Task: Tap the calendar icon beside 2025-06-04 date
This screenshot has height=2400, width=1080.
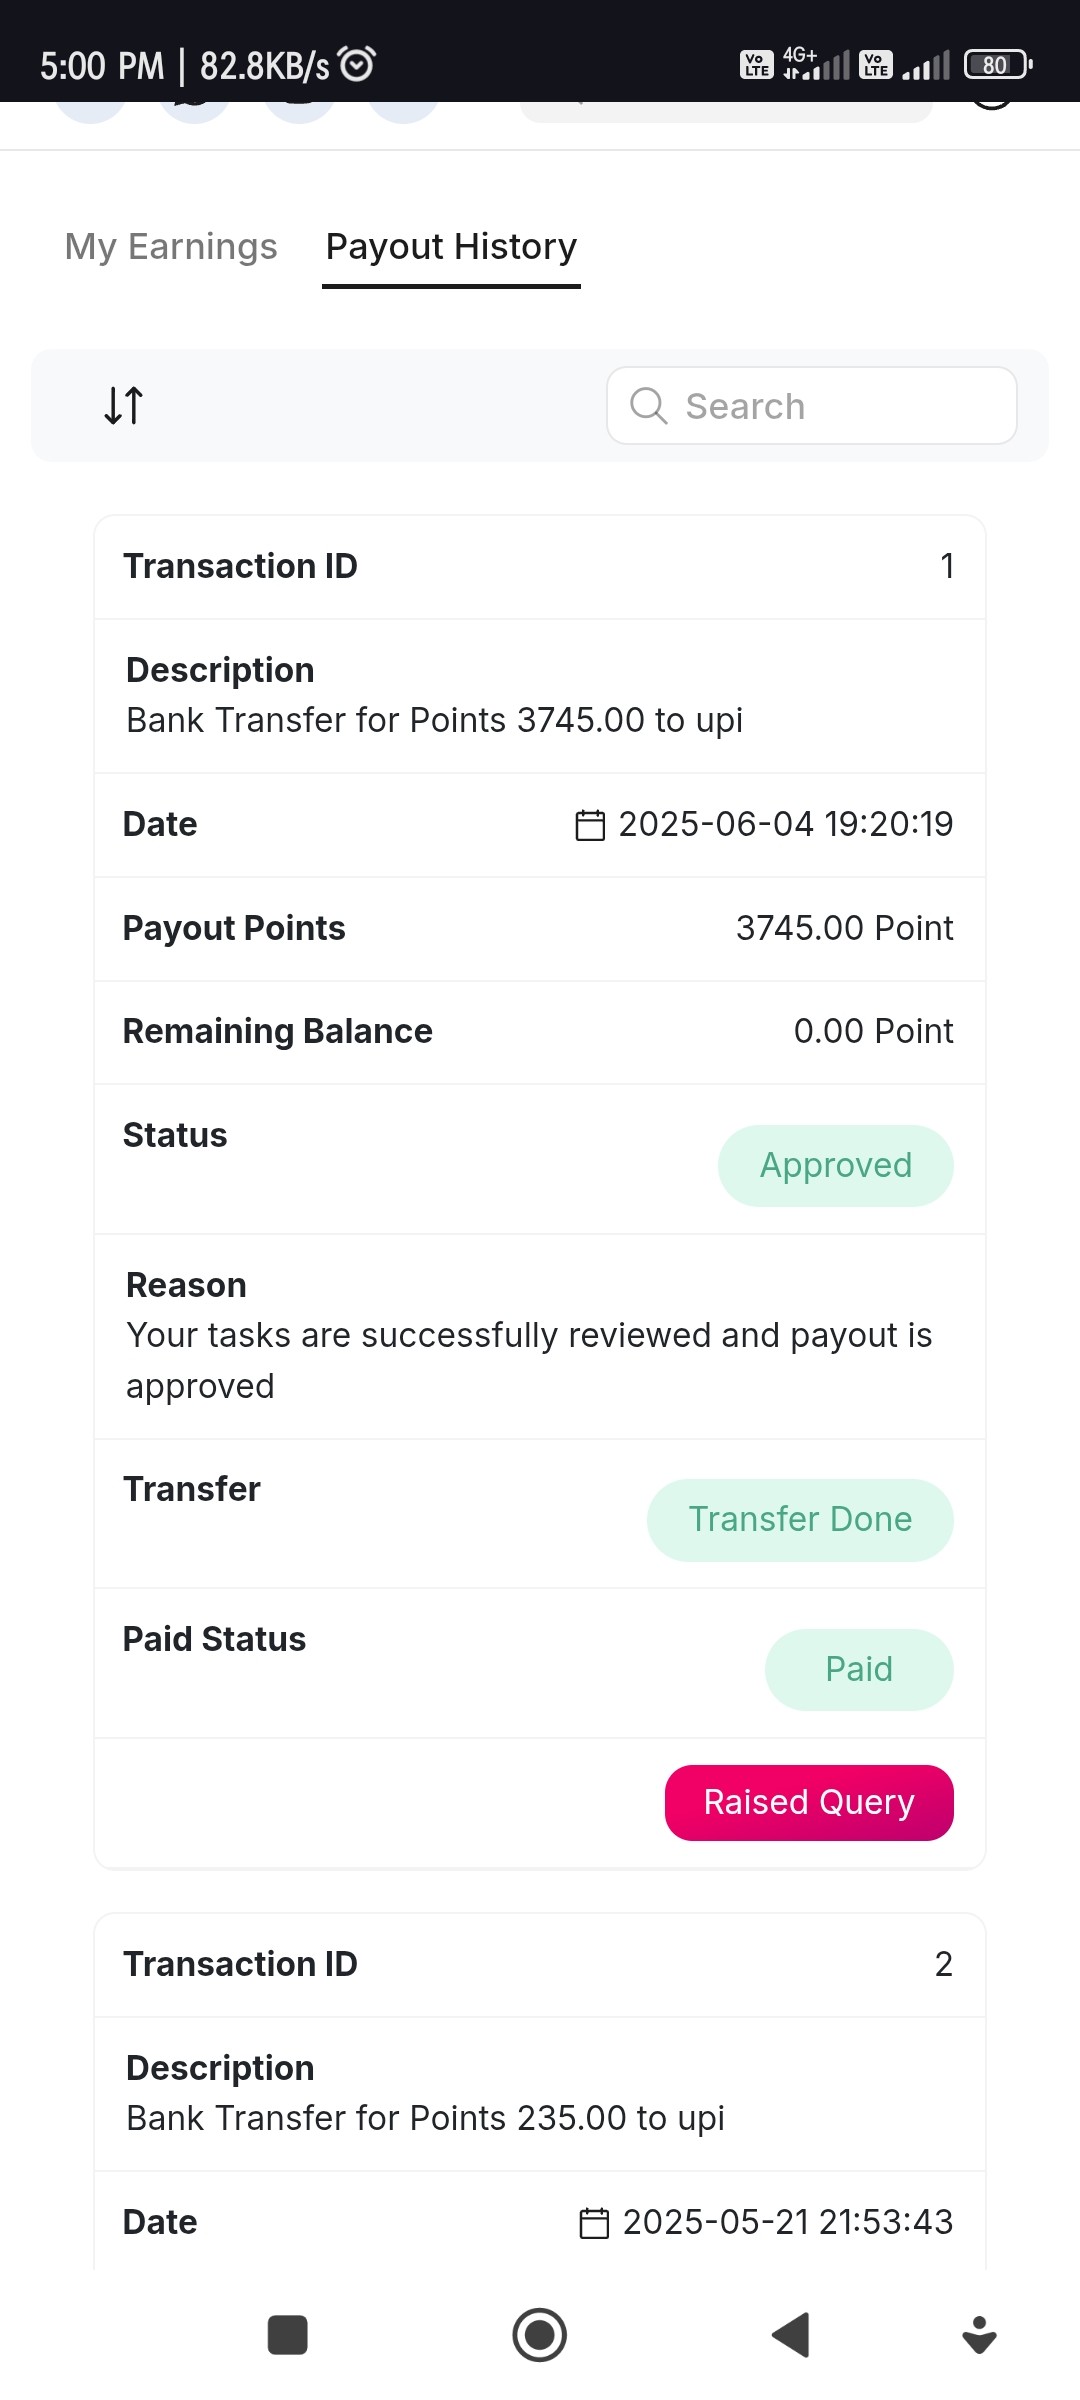Action: coord(590,825)
